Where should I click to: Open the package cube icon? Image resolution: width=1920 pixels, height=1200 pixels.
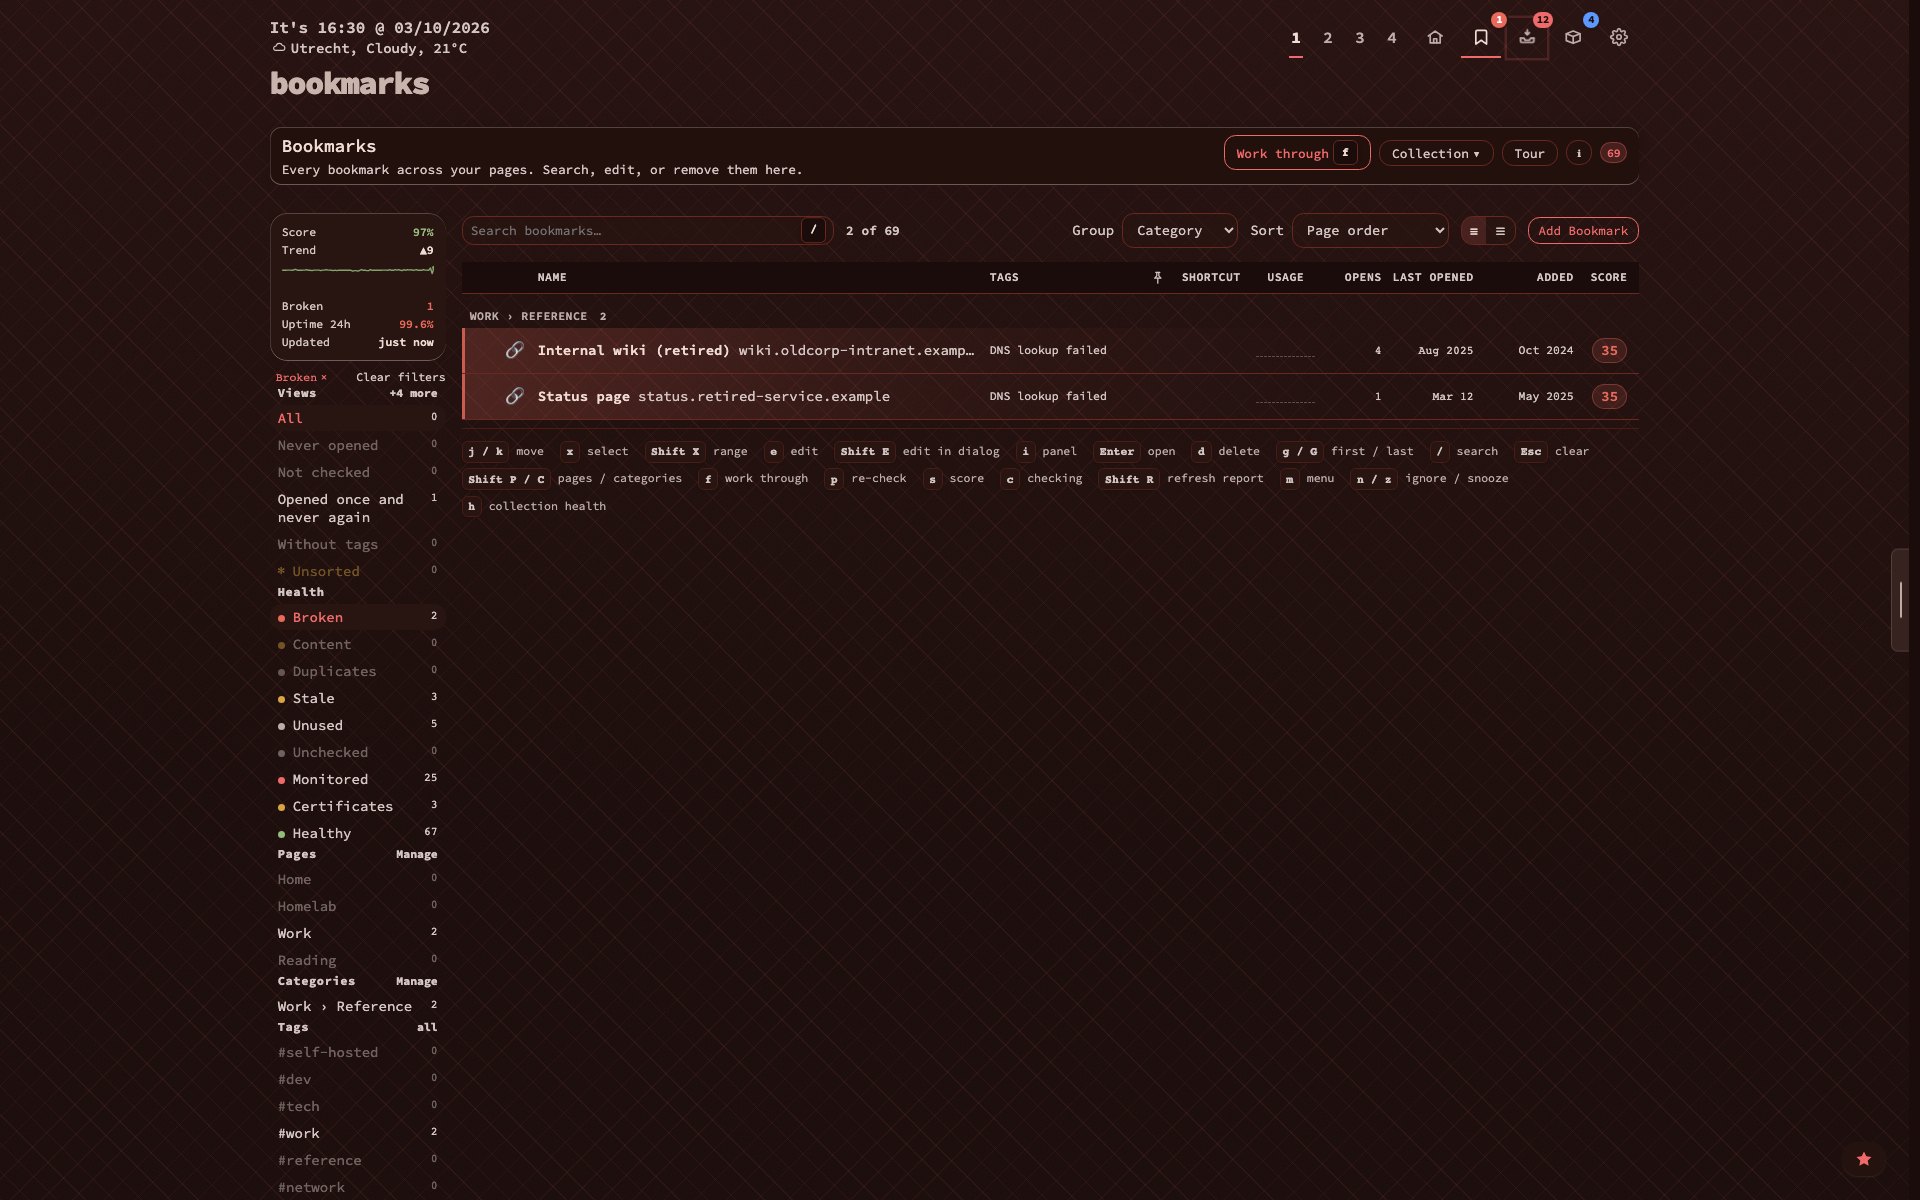coord(1573,37)
